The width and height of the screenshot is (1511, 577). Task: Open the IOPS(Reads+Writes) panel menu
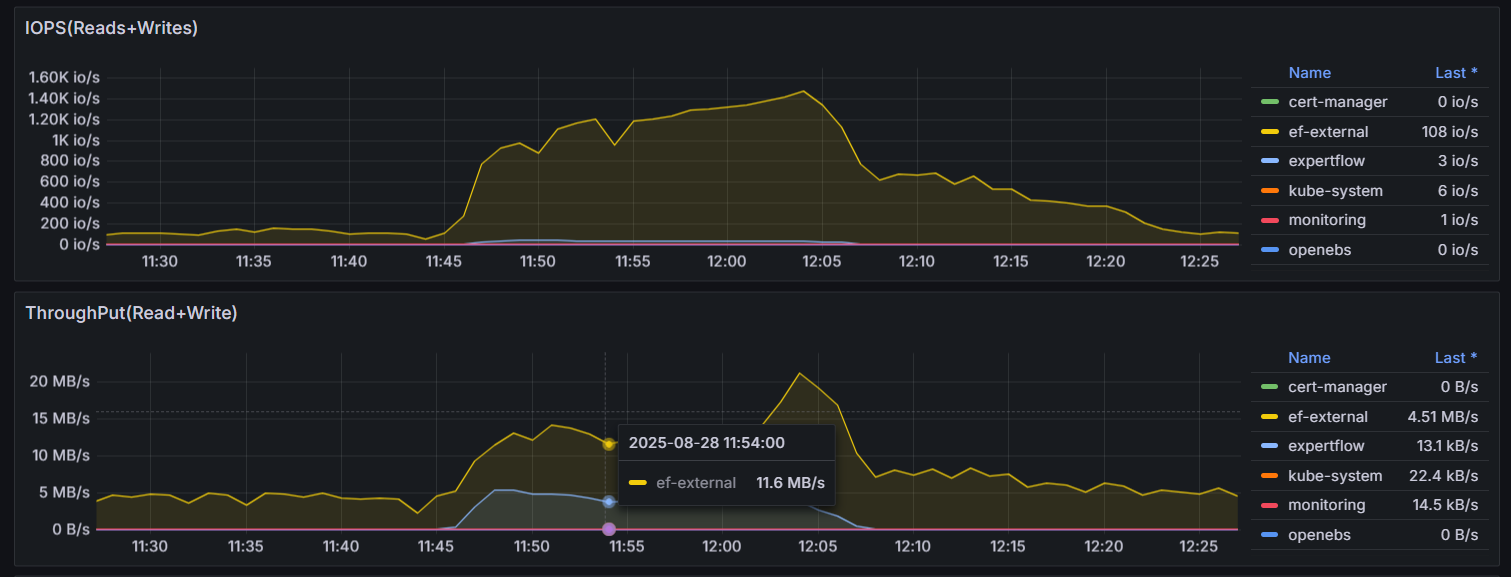coord(110,29)
